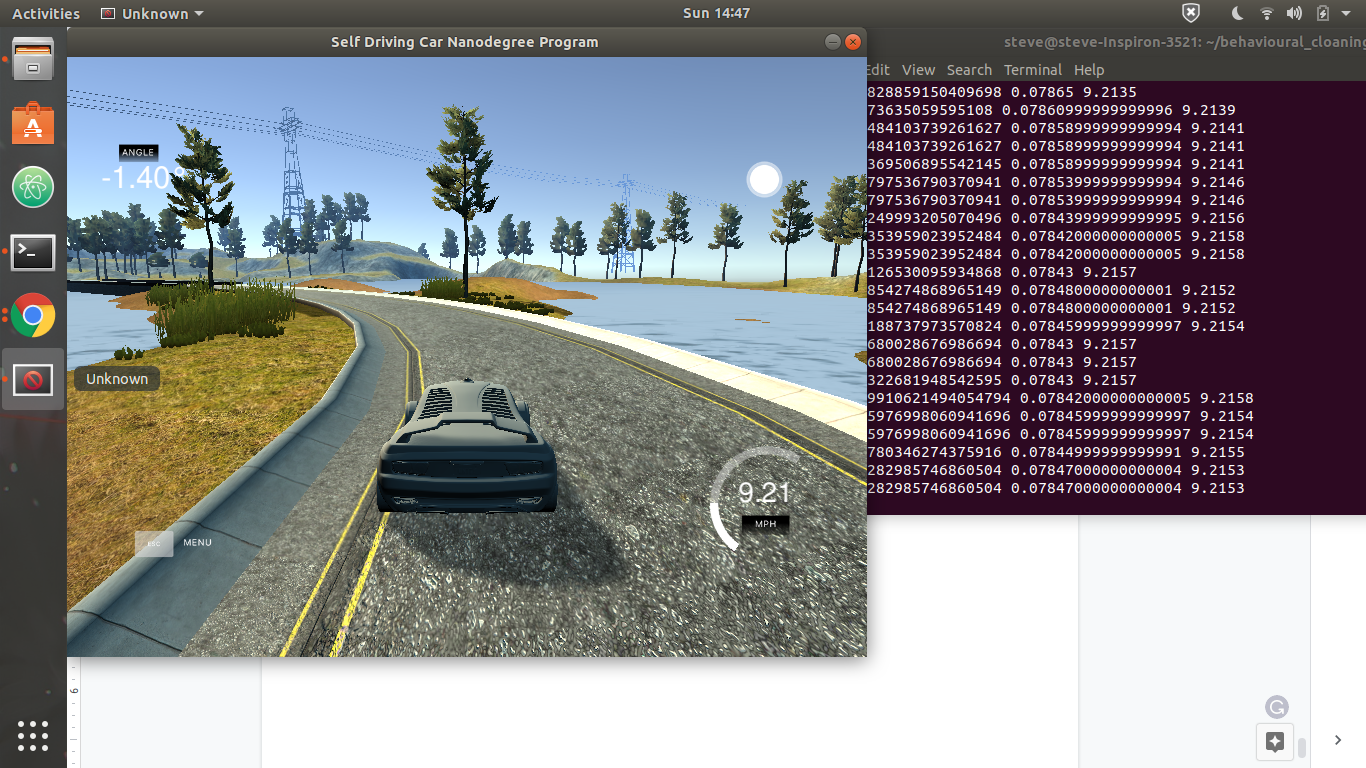
Task: Click the ESC key button in simulator
Action: coord(154,543)
